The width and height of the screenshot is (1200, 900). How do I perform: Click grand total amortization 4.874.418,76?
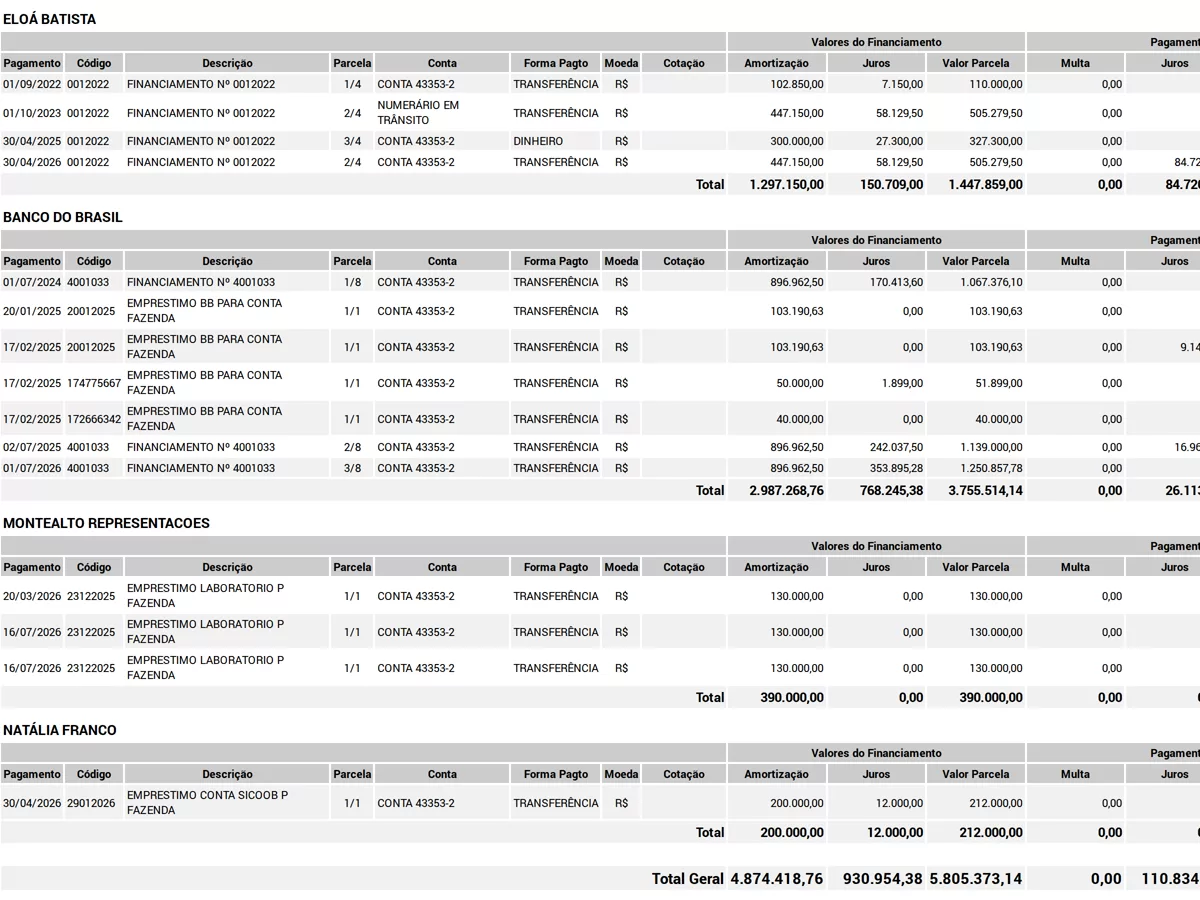point(778,878)
